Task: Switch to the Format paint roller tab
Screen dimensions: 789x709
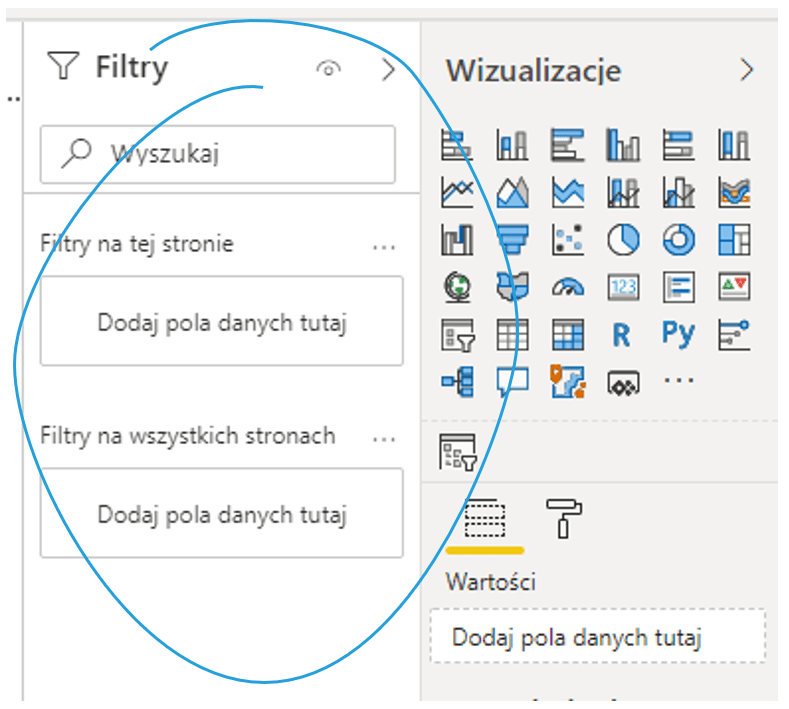Action: pyautogui.click(x=565, y=518)
